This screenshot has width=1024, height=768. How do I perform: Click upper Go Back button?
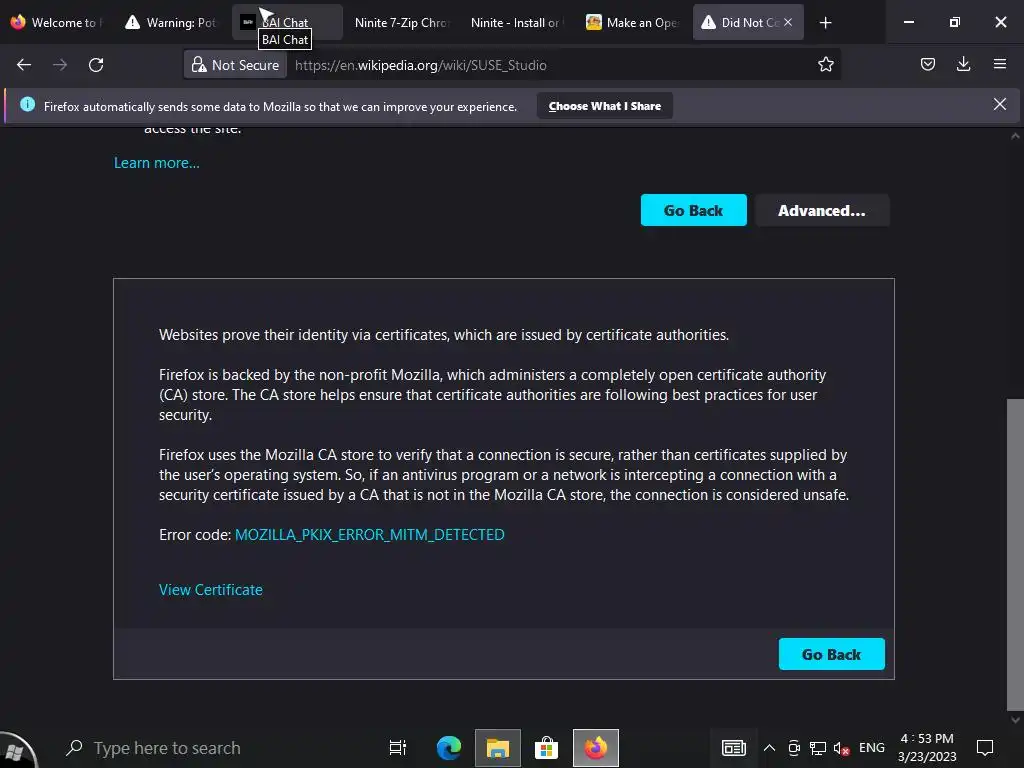click(693, 210)
